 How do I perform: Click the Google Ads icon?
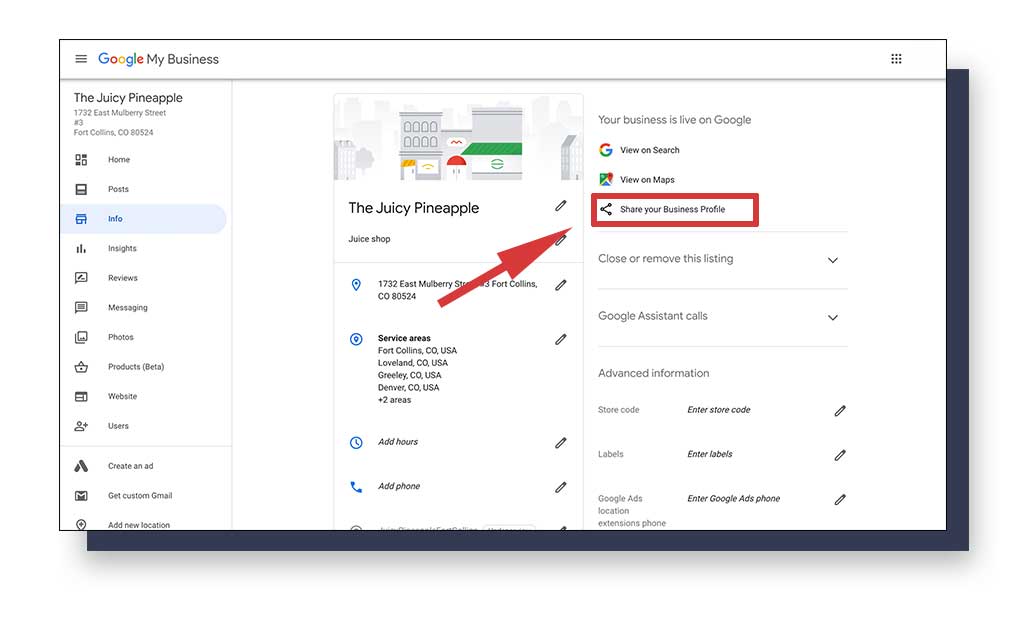(x=81, y=466)
